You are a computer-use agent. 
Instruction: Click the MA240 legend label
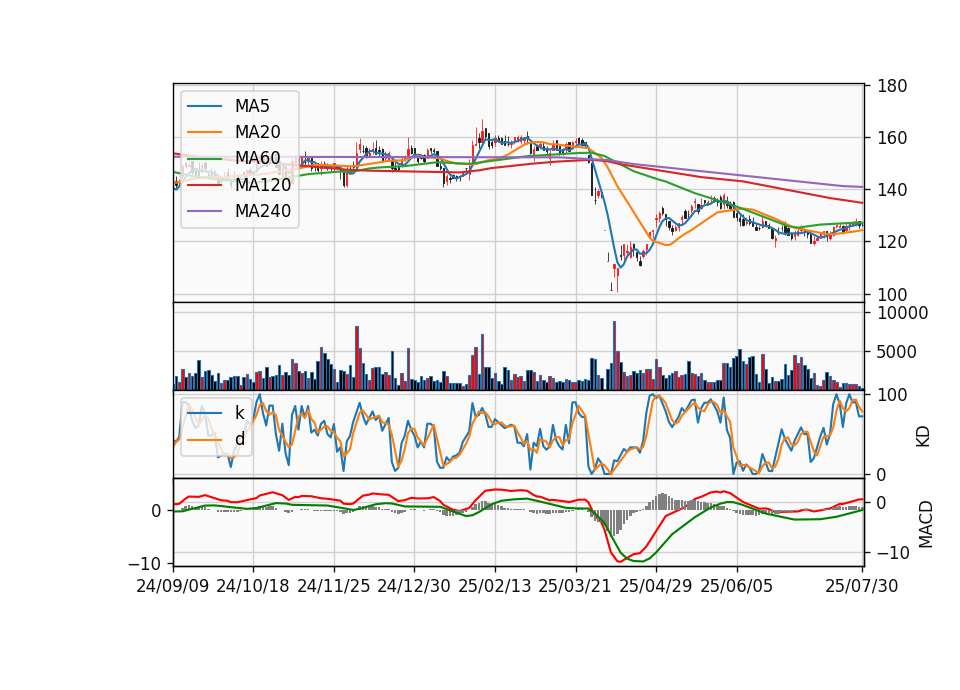click(x=263, y=211)
